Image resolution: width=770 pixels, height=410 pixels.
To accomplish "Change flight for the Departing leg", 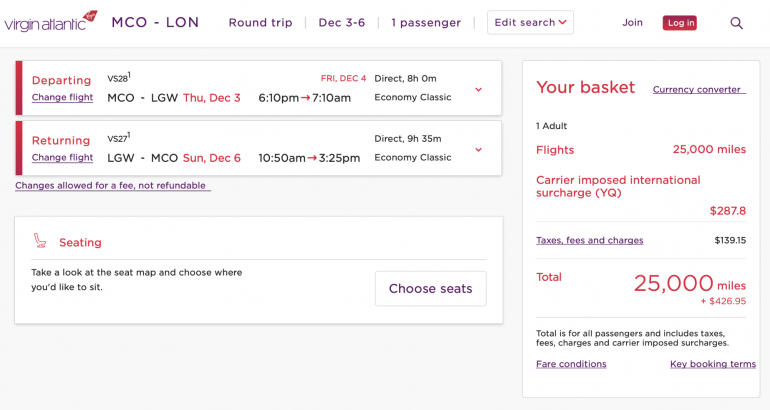I will tap(62, 97).
